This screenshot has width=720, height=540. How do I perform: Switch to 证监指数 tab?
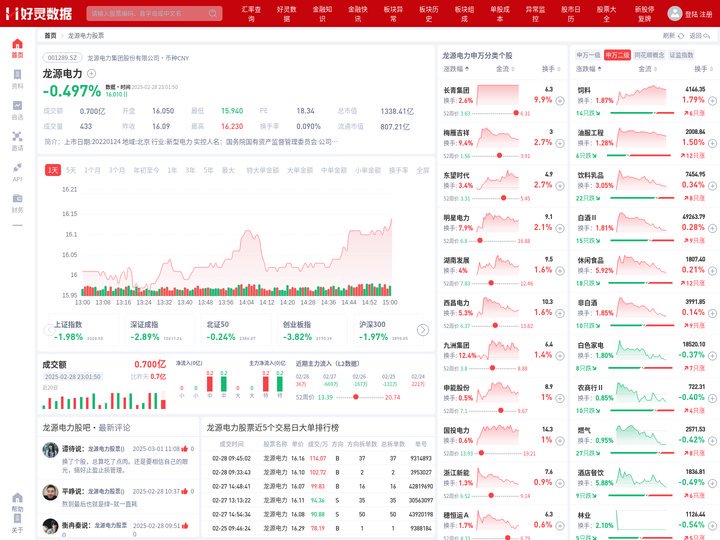click(681, 55)
